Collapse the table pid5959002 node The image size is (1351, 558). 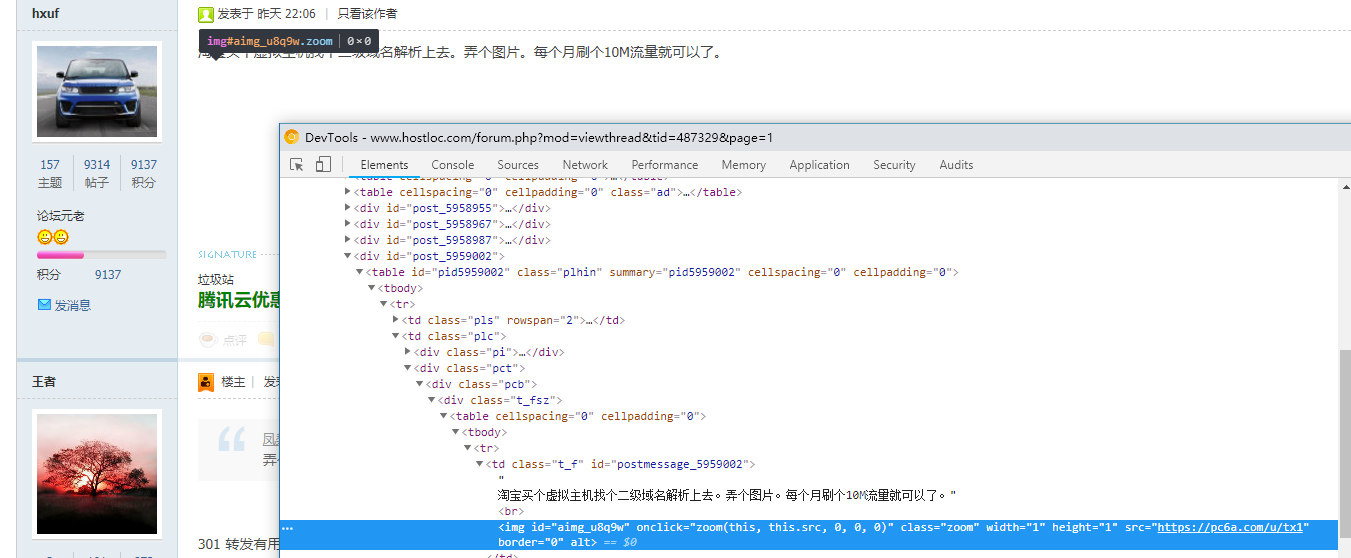tap(360, 272)
